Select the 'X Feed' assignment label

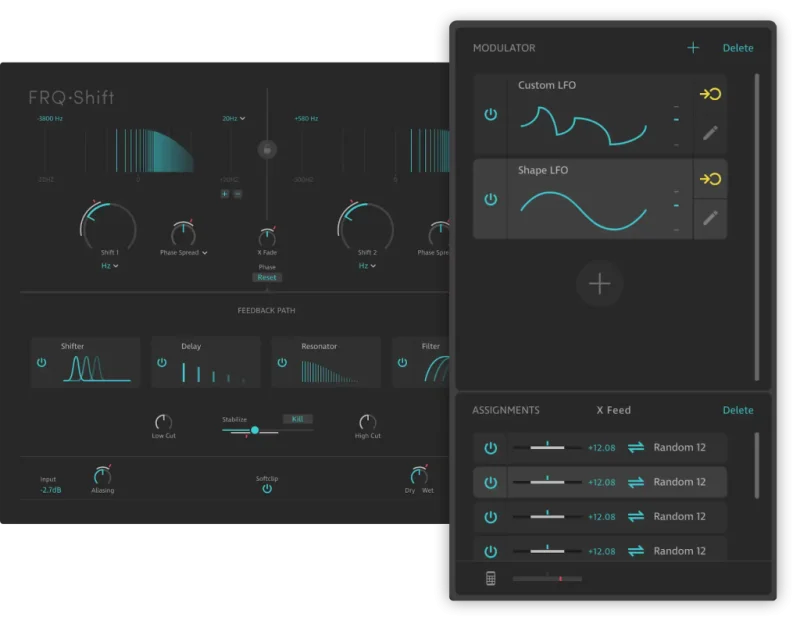tap(613, 410)
